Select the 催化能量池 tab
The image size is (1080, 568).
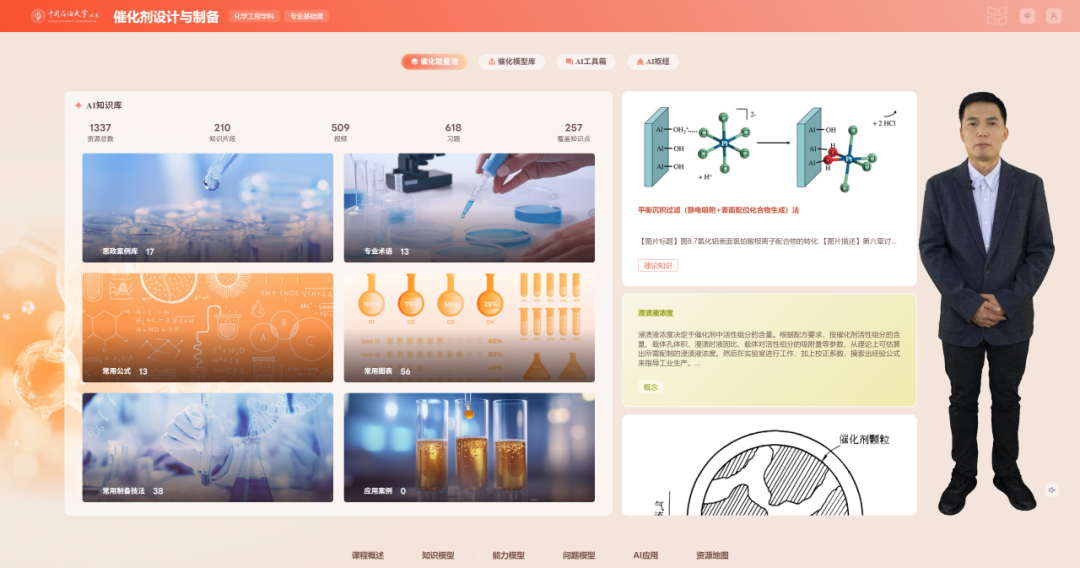pos(434,62)
